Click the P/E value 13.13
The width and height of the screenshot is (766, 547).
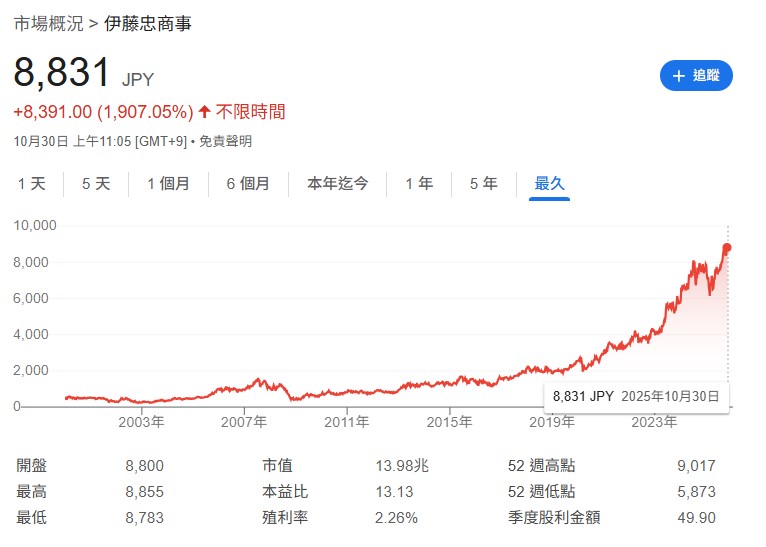click(x=394, y=492)
